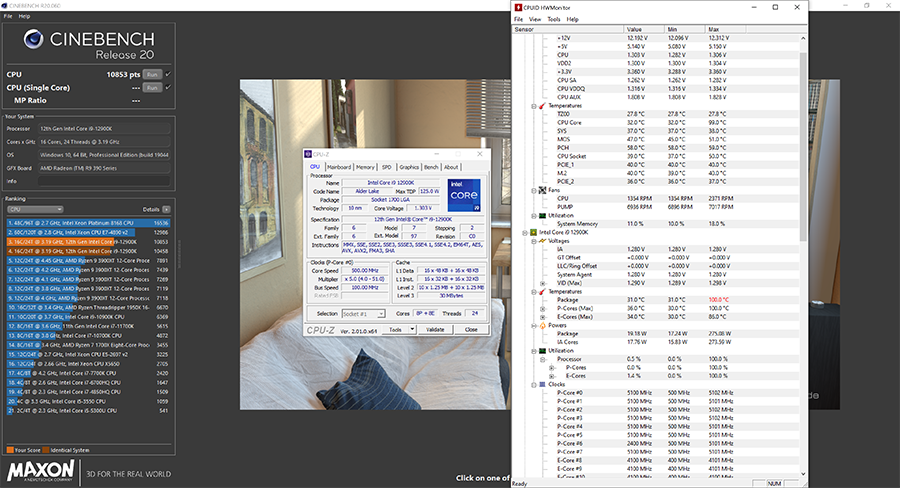900x488 pixels.
Task: Switch to the About tab in CPU-Z
Action: click(451, 167)
